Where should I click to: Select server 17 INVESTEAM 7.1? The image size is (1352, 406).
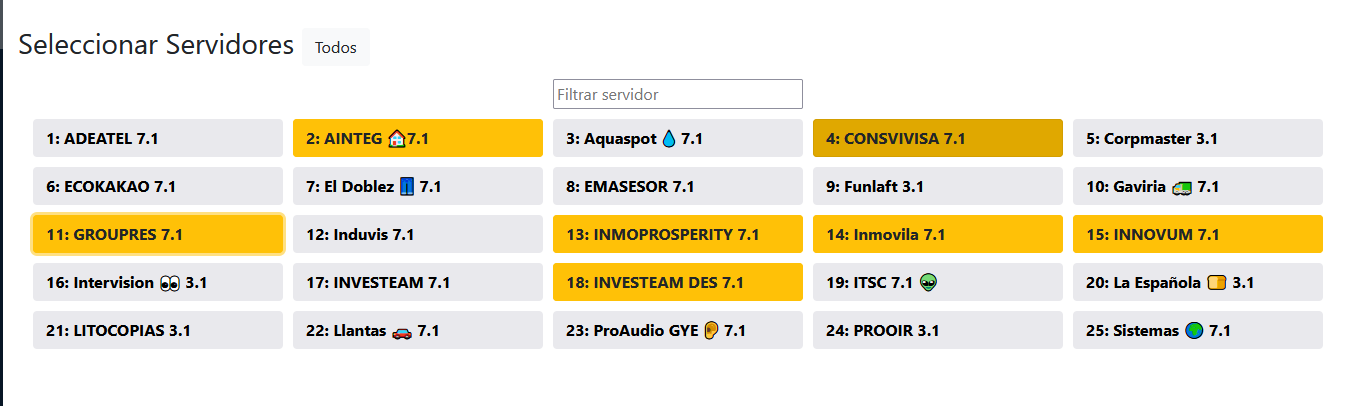(x=417, y=283)
